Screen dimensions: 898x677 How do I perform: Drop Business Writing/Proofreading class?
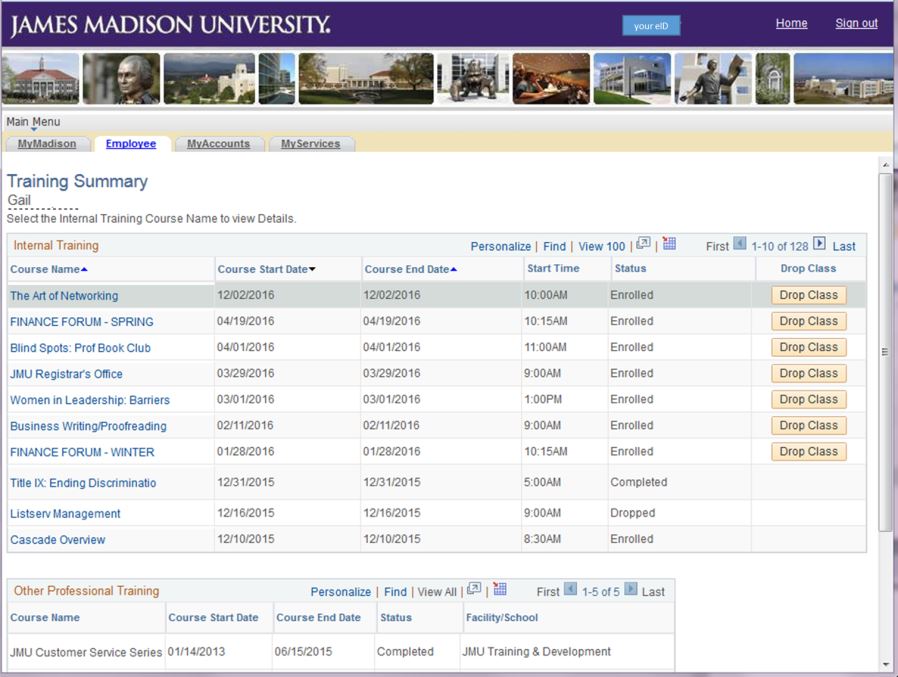[x=808, y=426]
